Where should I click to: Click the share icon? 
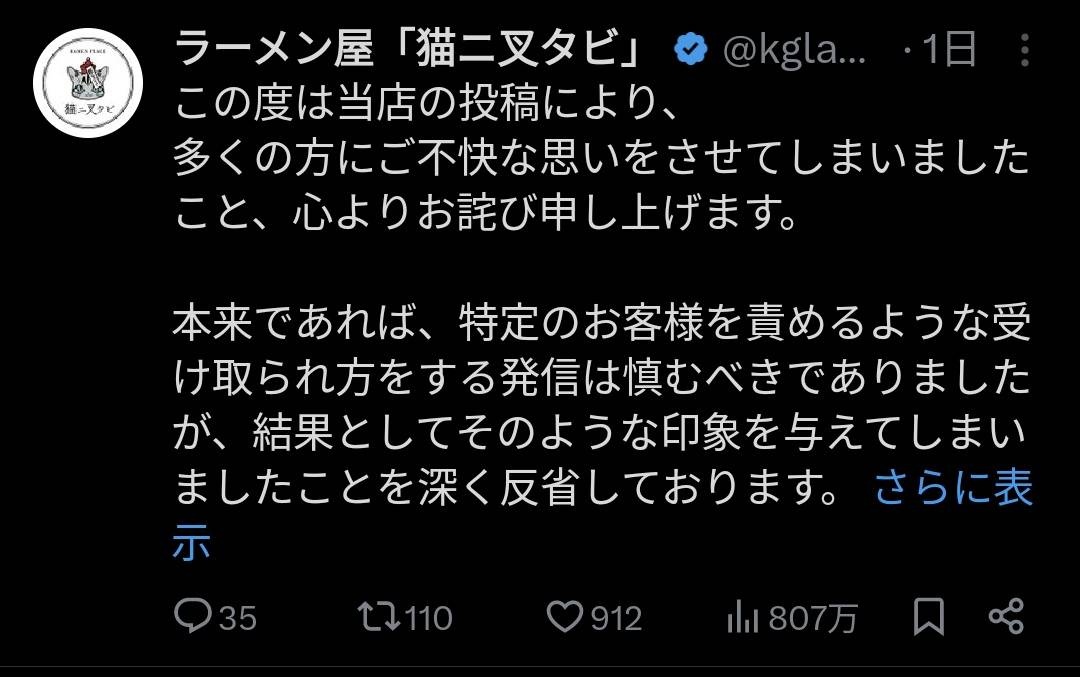pos(1005,617)
